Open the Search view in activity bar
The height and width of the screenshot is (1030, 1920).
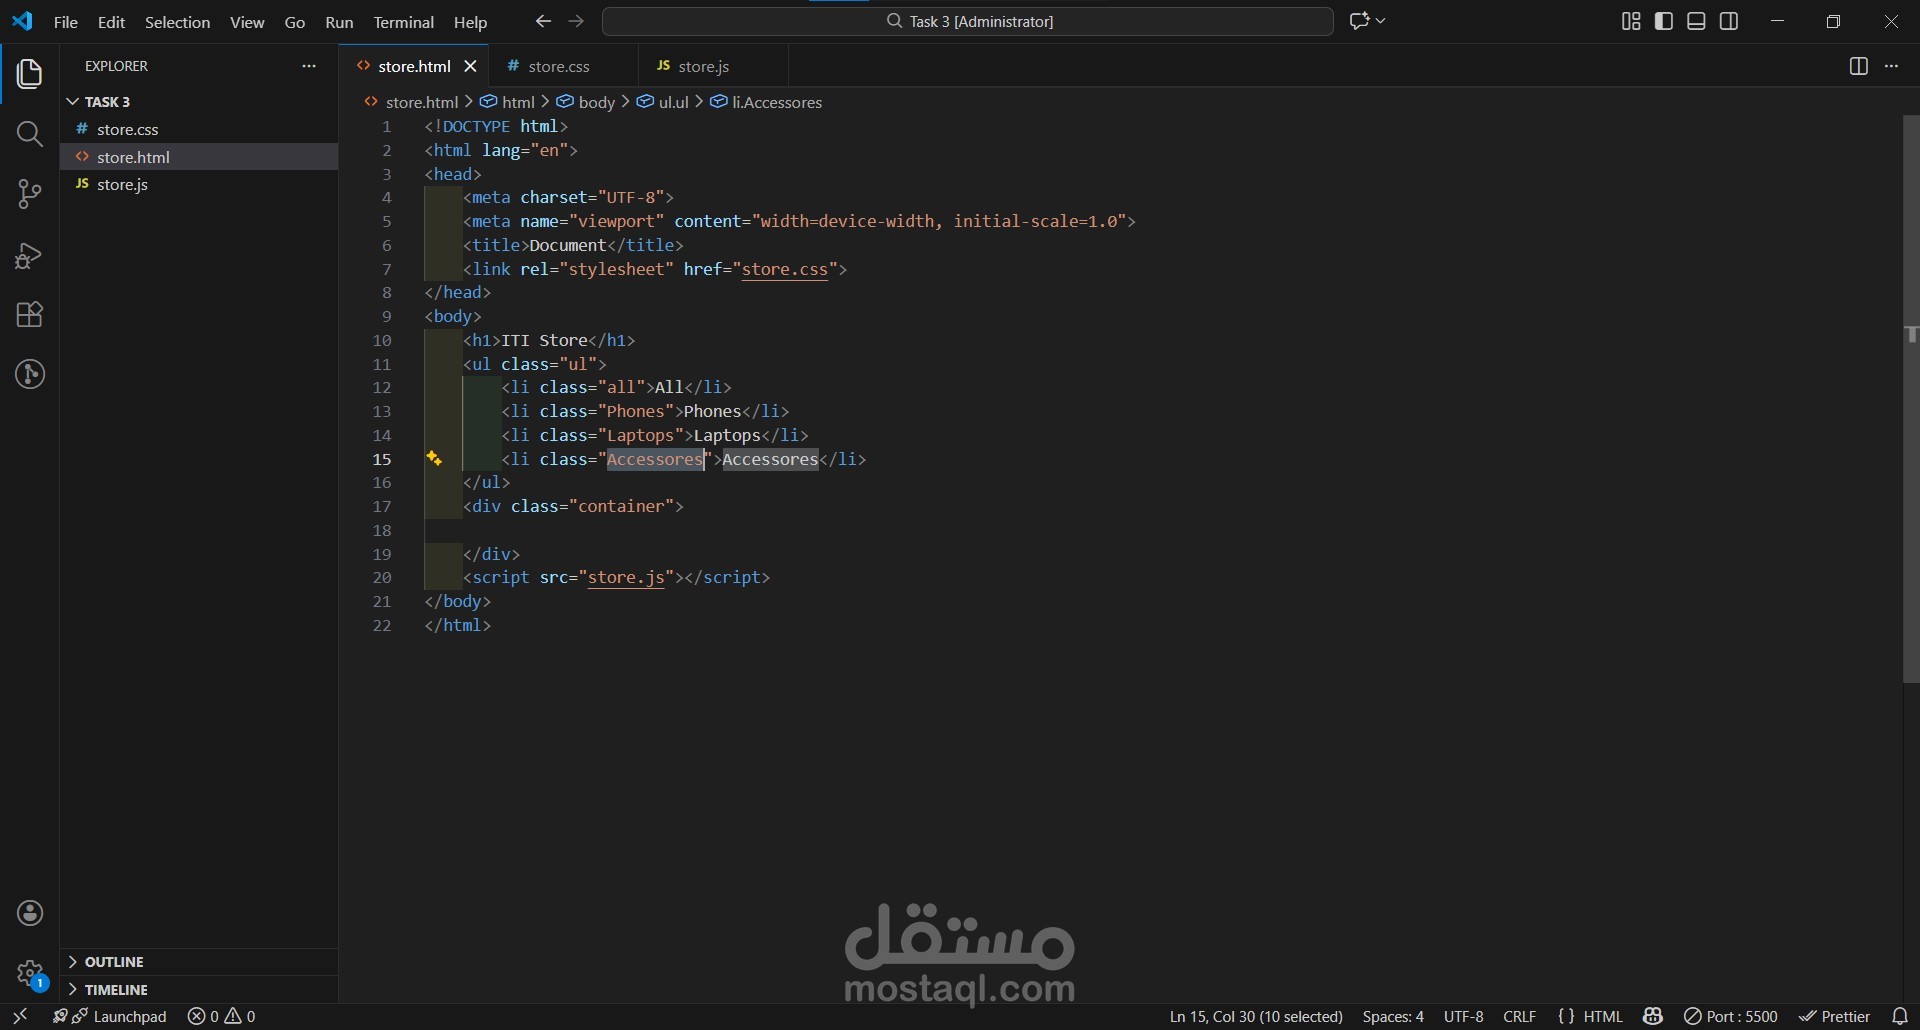click(30, 134)
